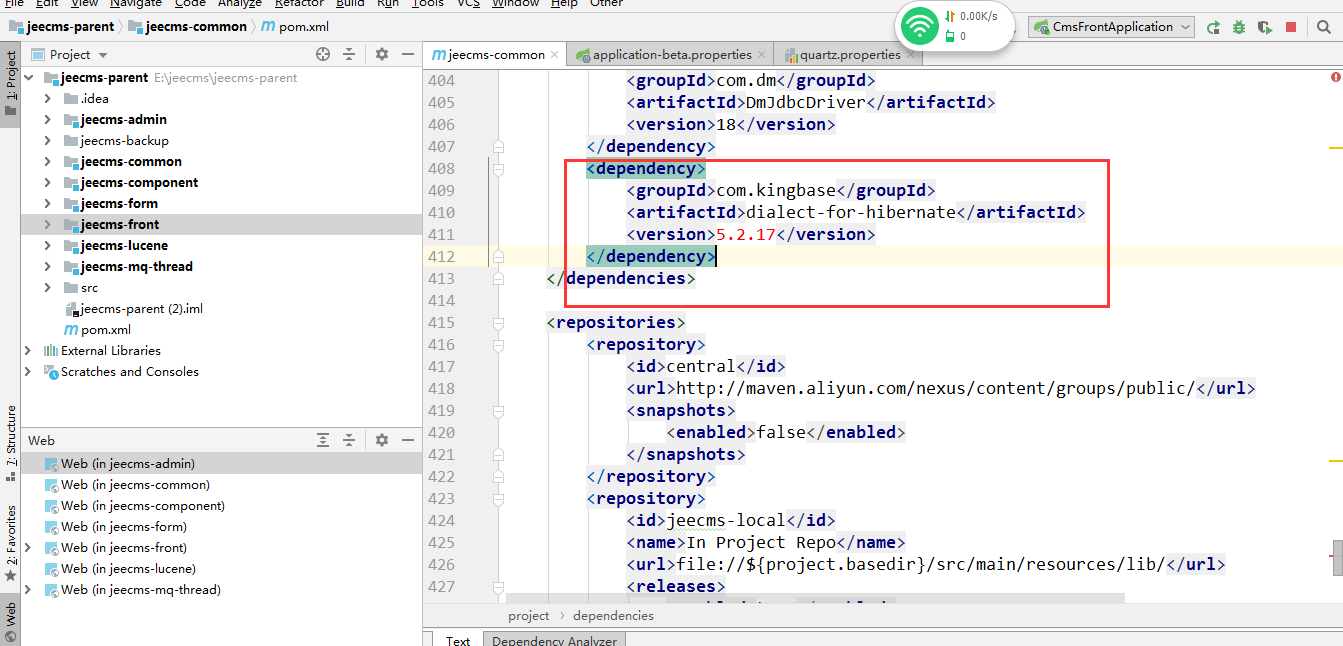Expand Web (in jeecms-front) node
The height and width of the screenshot is (646, 1343).
pyautogui.click(x=28, y=548)
